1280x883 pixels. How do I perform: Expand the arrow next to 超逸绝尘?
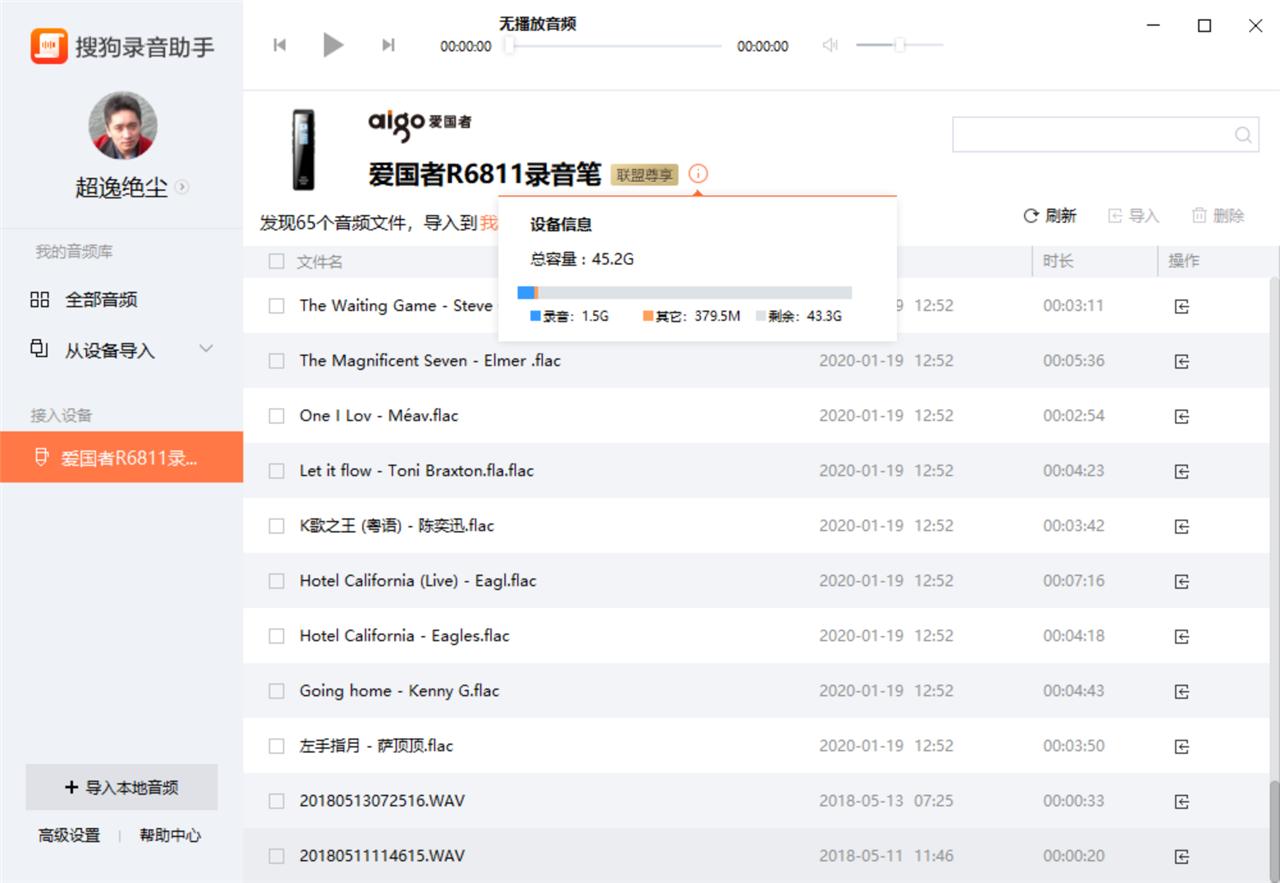184,187
